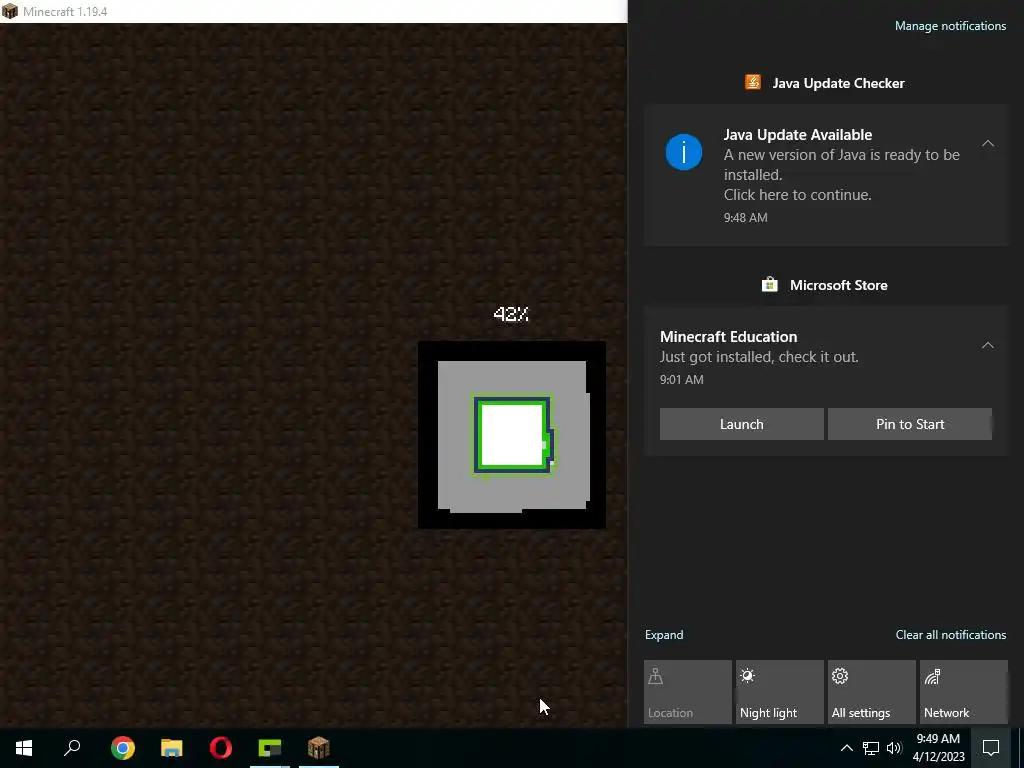Open Opera browser from taskbar
1024x768 pixels.
tap(221, 748)
